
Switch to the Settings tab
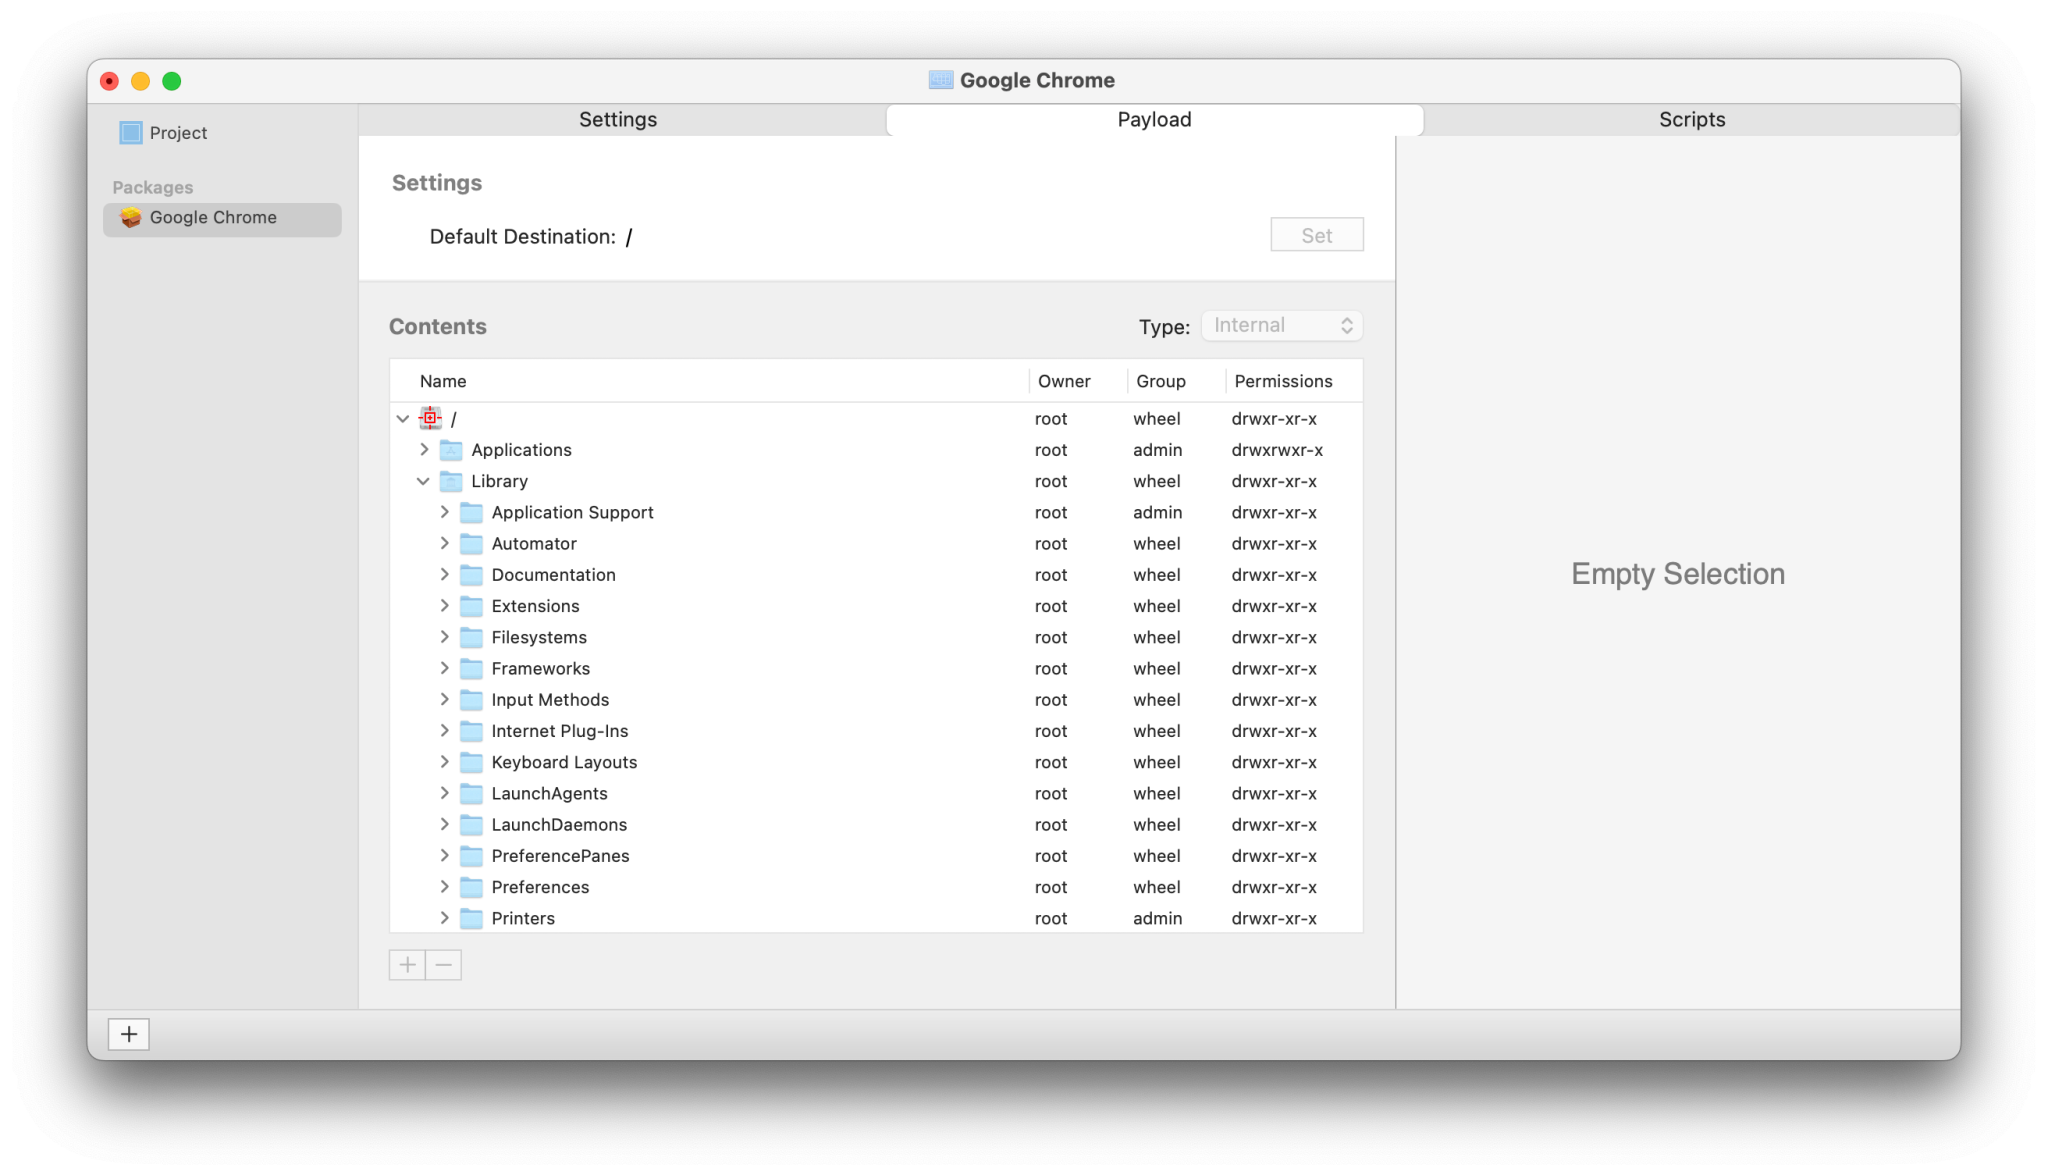click(618, 120)
